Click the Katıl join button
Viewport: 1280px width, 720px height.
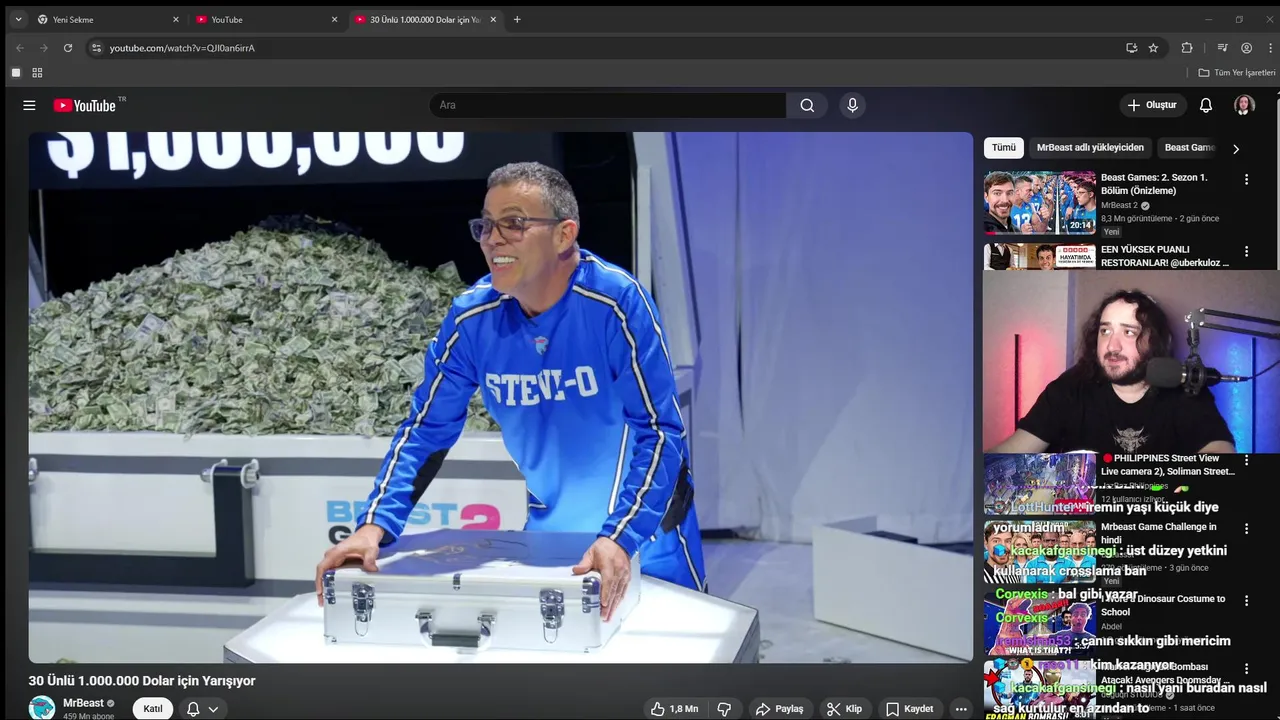pyautogui.click(x=153, y=709)
